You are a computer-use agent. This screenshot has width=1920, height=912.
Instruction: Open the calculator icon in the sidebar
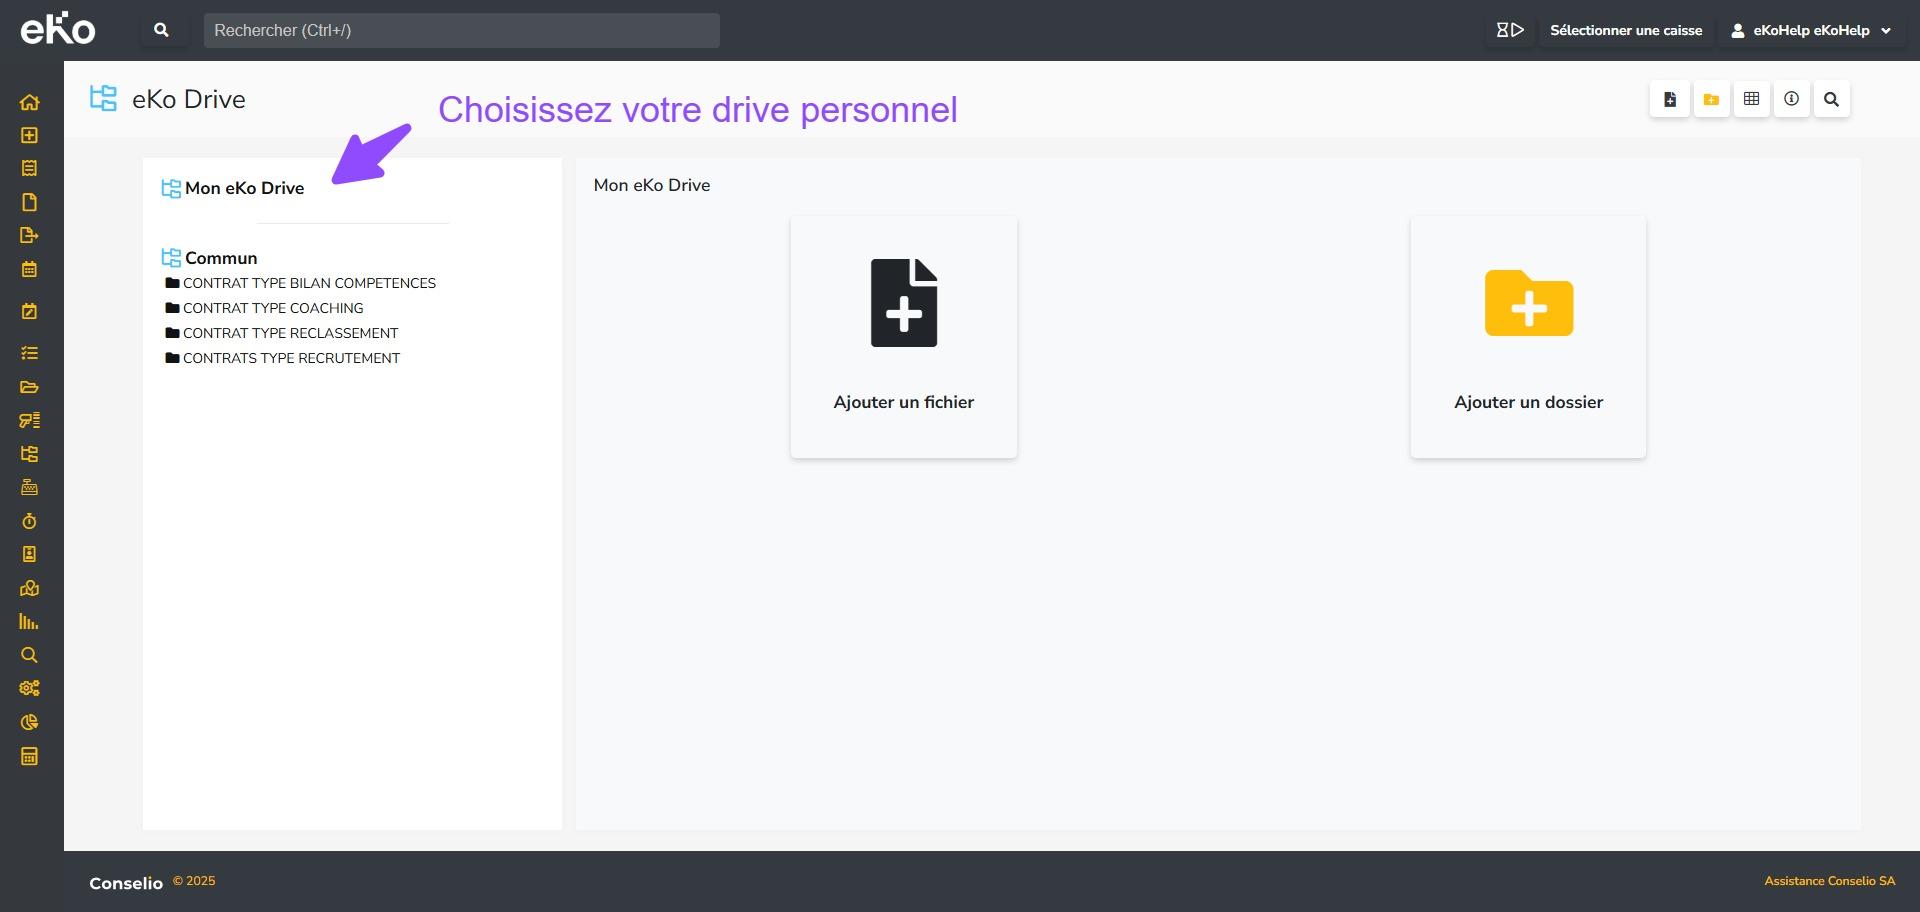[x=29, y=756]
